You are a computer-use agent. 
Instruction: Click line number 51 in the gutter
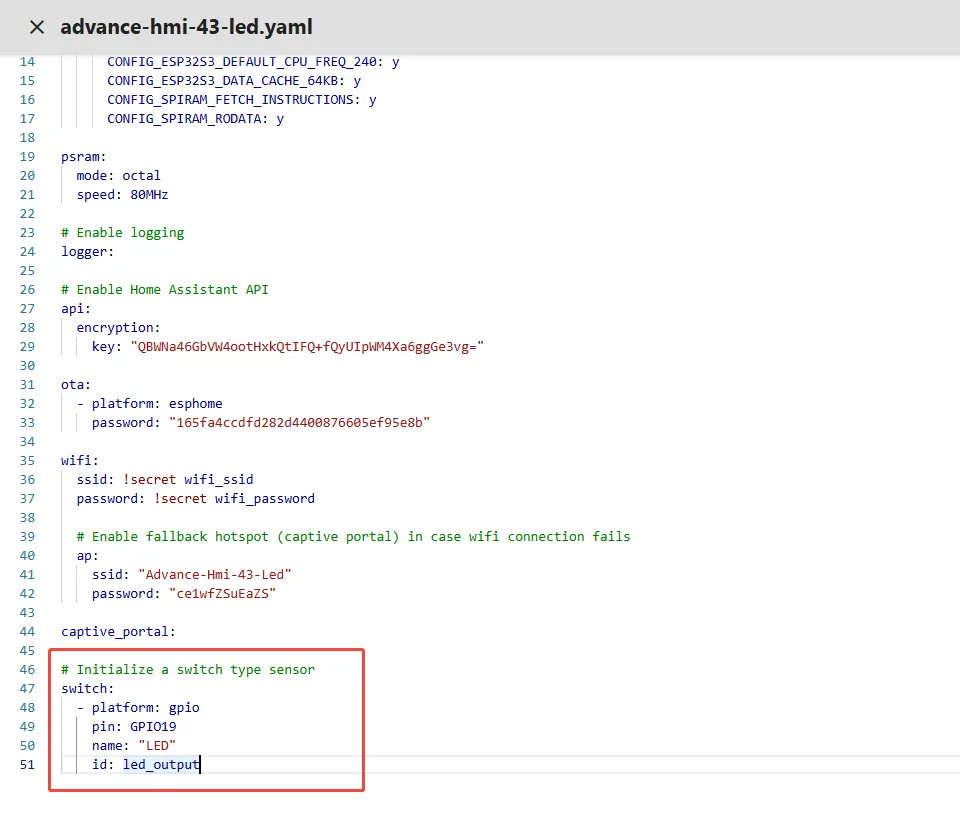tap(26, 765)
